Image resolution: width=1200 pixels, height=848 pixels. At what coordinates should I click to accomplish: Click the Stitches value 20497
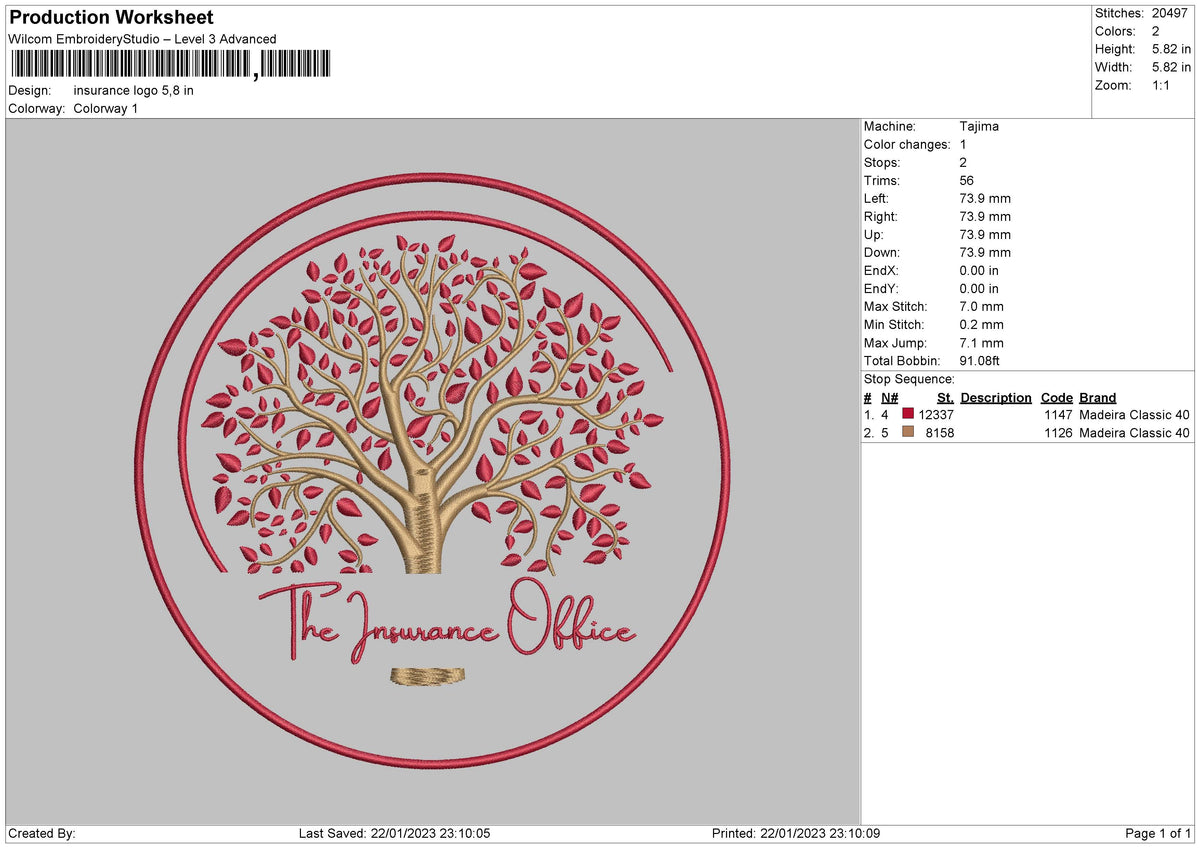click(1171, 13)
